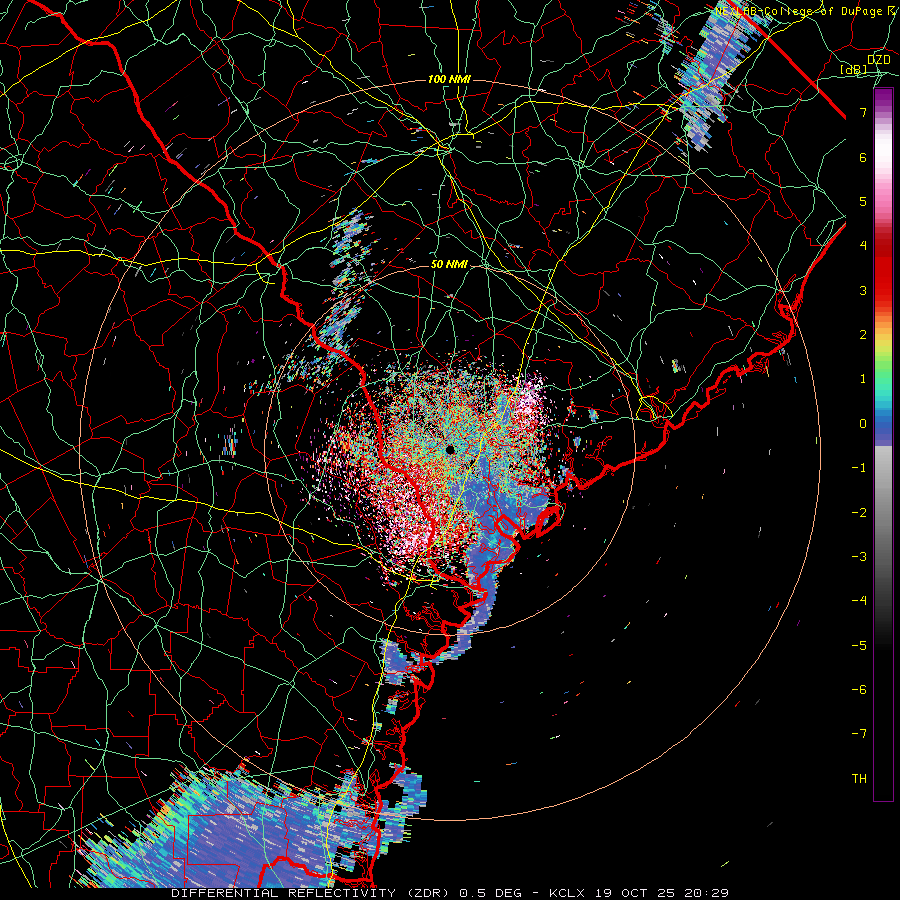Click the "50 NMI" range ring label
This screenshot has height=900, width=900.
point(449,264)
